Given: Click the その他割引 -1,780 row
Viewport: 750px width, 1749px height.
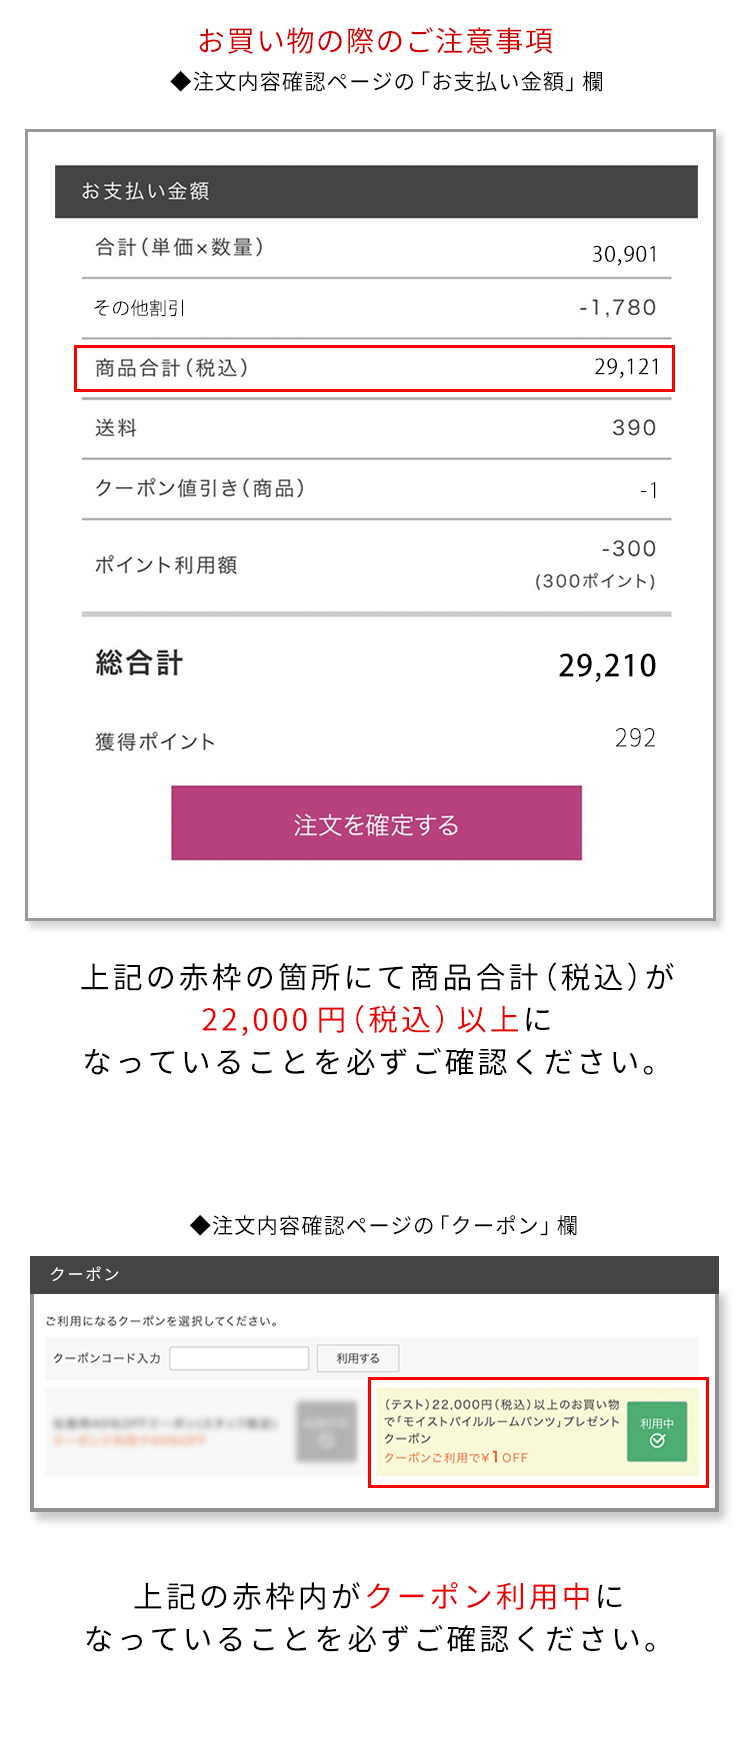Looking at the screenshot, I should pyautogui.click(x=376, y=308).
